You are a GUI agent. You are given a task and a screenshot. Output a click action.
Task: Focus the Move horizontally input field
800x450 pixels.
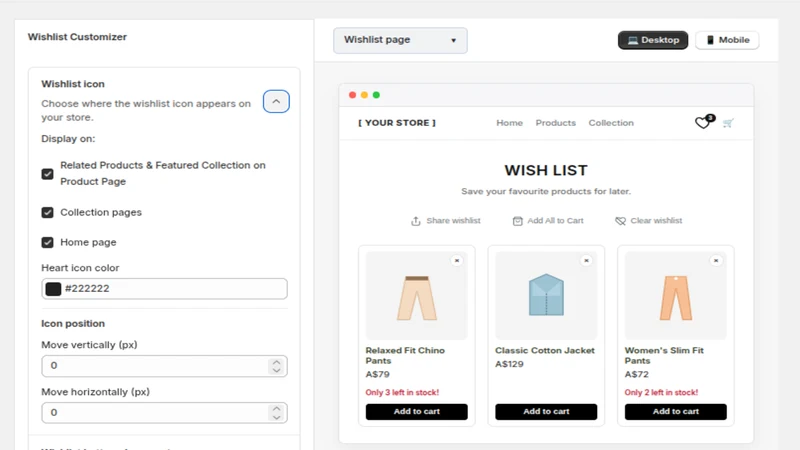(164, 413)
